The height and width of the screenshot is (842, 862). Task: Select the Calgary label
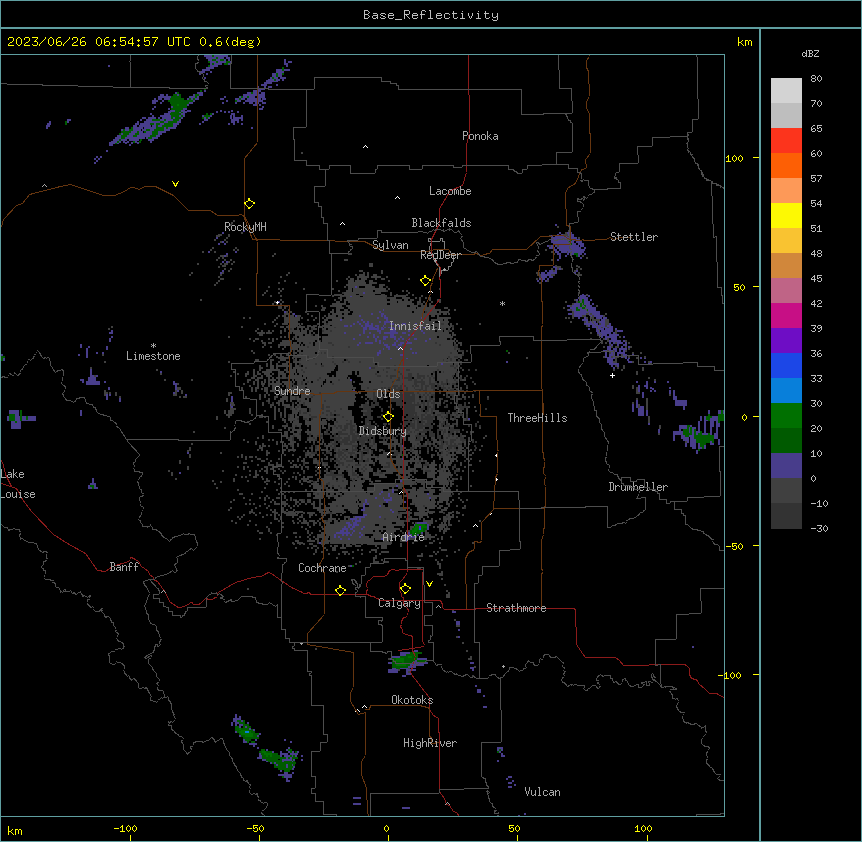pyautogui.click(x=399, y=603)
